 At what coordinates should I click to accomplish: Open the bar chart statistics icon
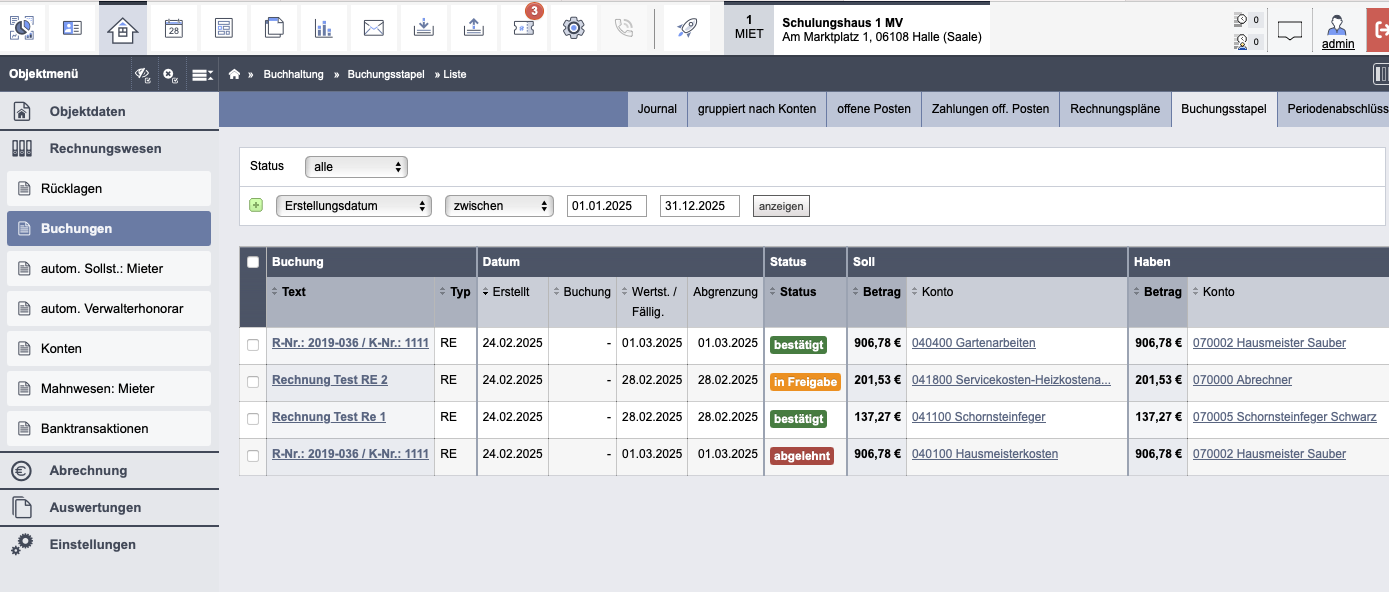point(324,28)
